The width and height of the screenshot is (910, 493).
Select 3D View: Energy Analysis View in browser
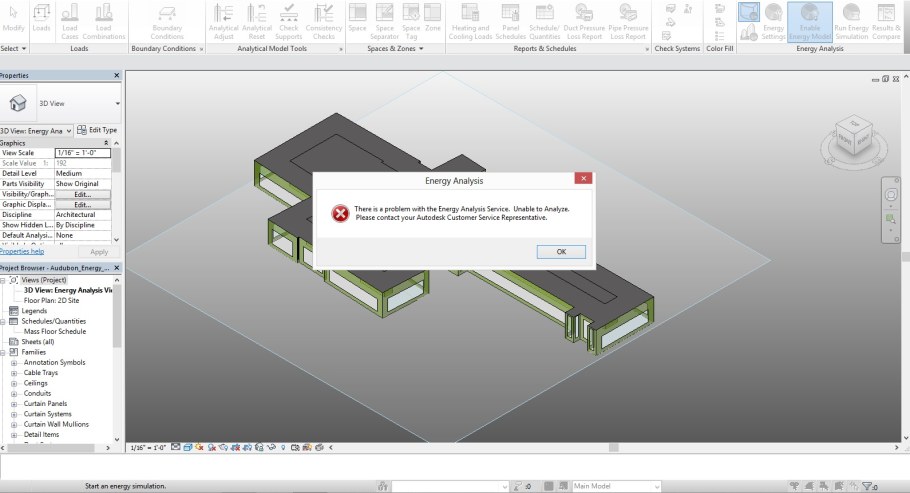68,290
